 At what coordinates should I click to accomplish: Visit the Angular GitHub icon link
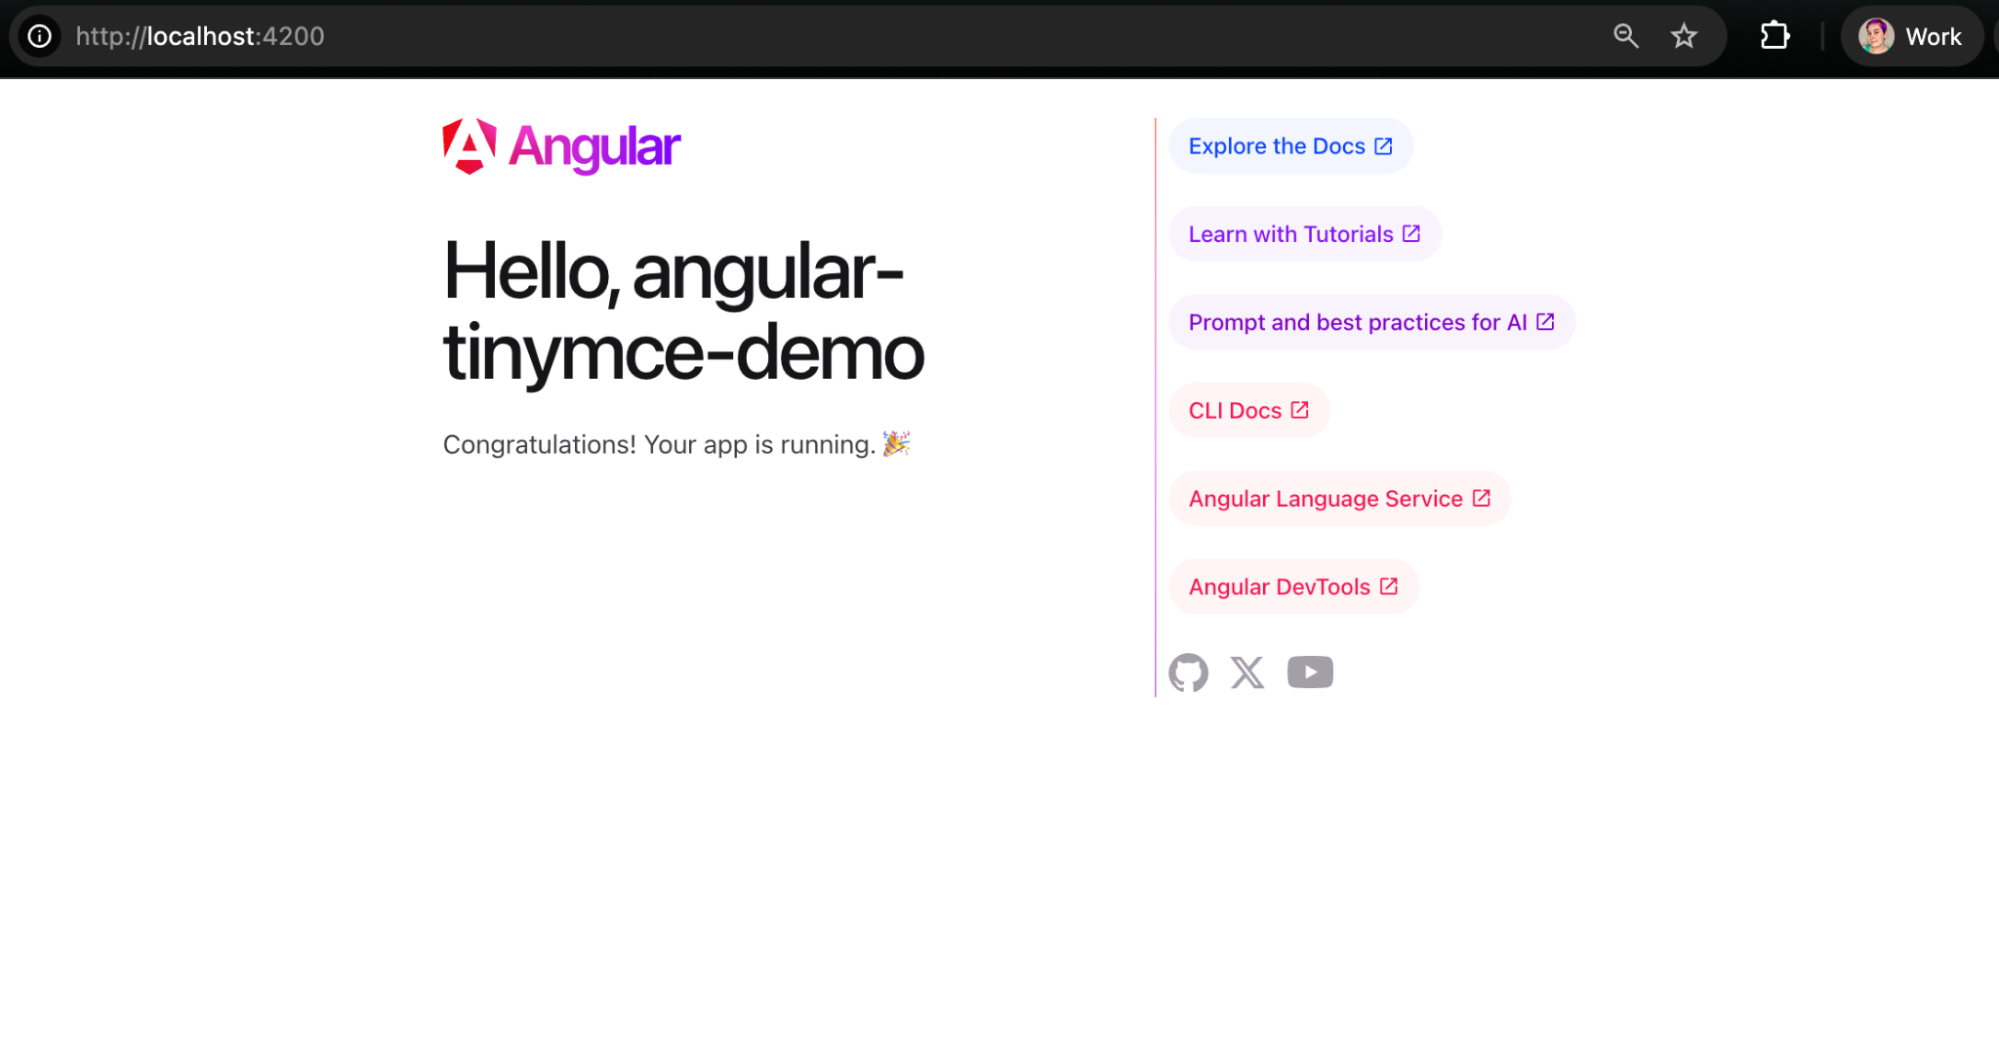coord(1188,673)
